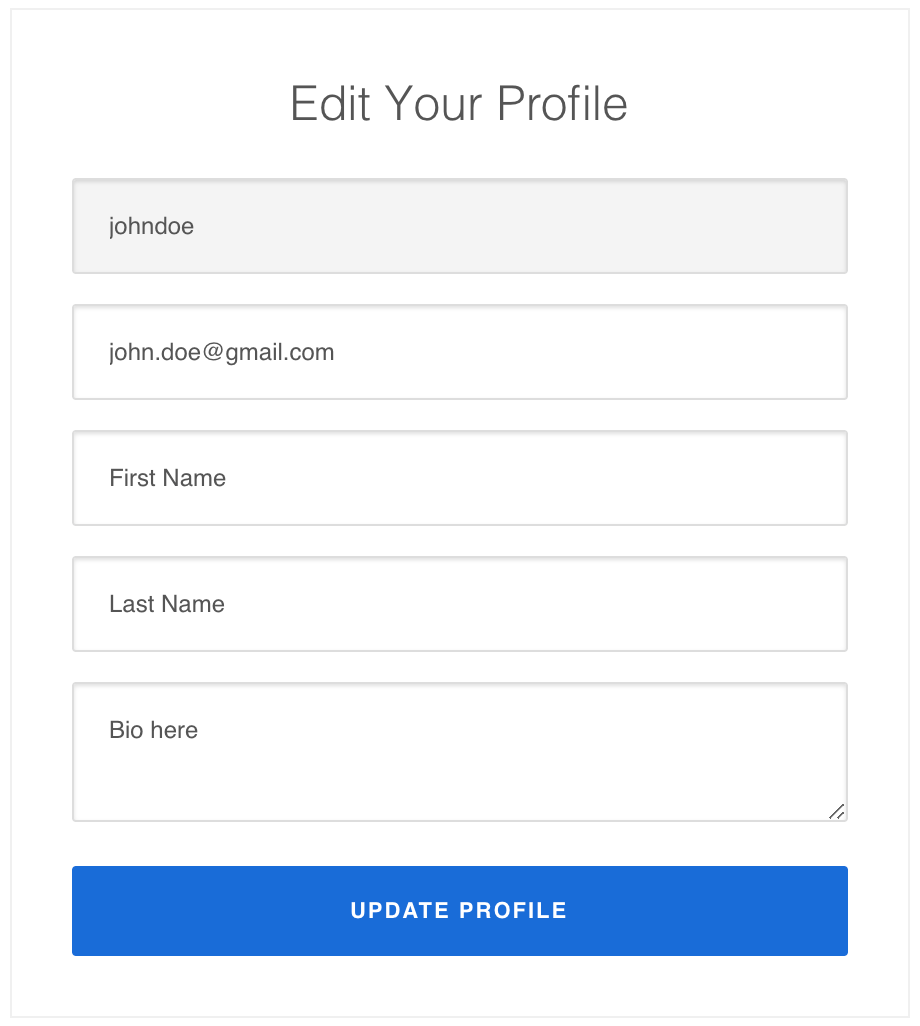Activate the text box below the email
920x1026 pixels.
(460, 478)
